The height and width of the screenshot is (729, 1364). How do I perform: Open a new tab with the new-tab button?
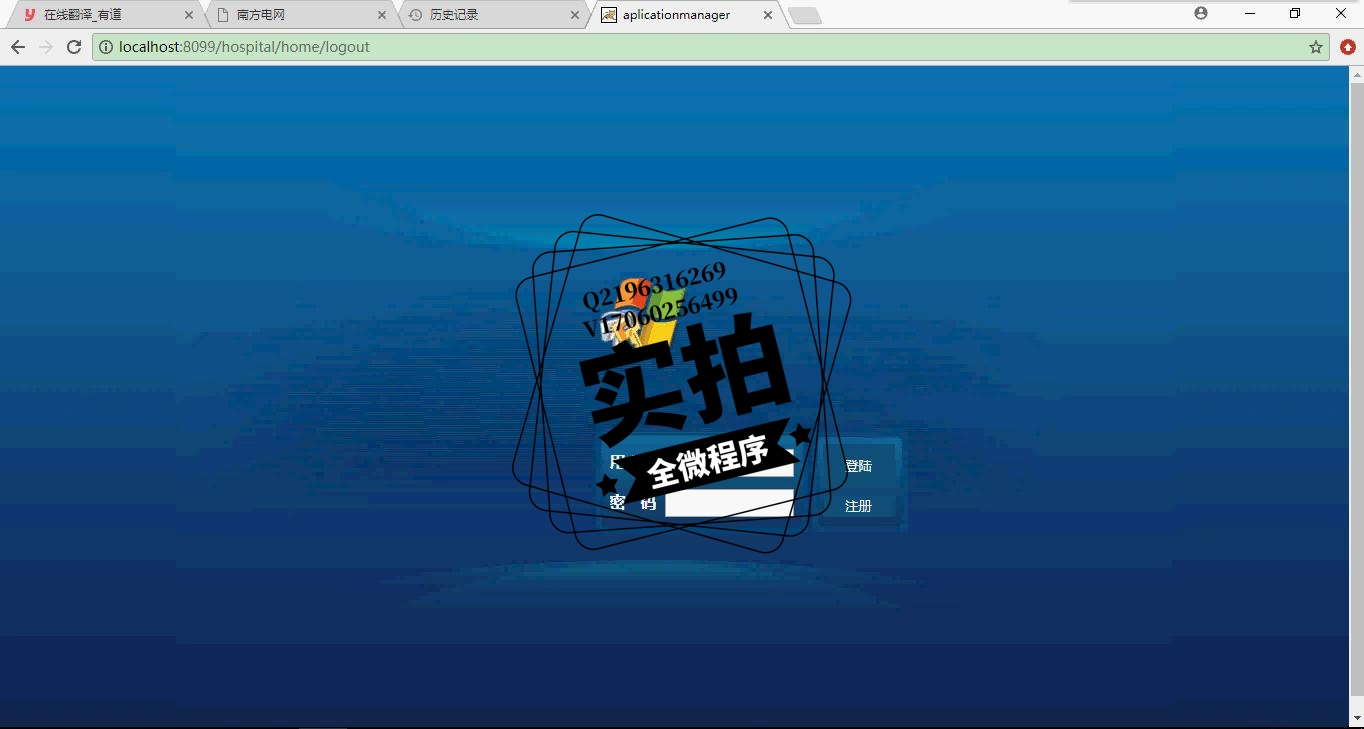(805, 16)
